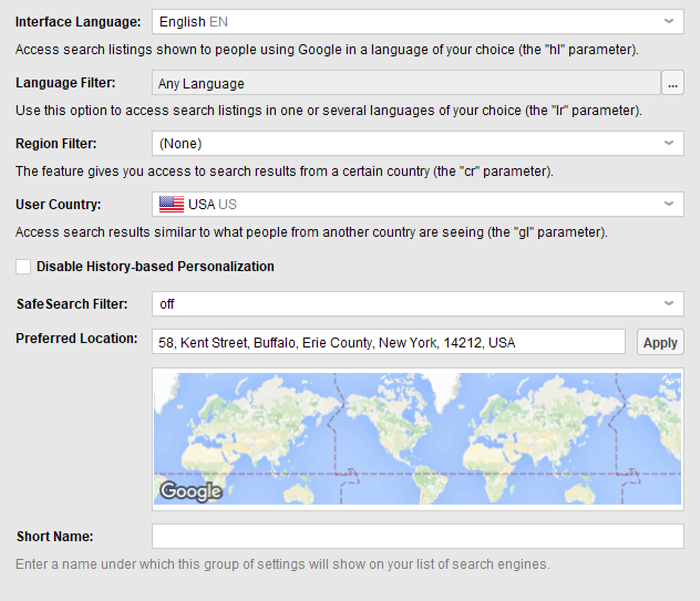
Task: Click the Short Name text field
Action: pyautogui.click(x=417, y=537)
